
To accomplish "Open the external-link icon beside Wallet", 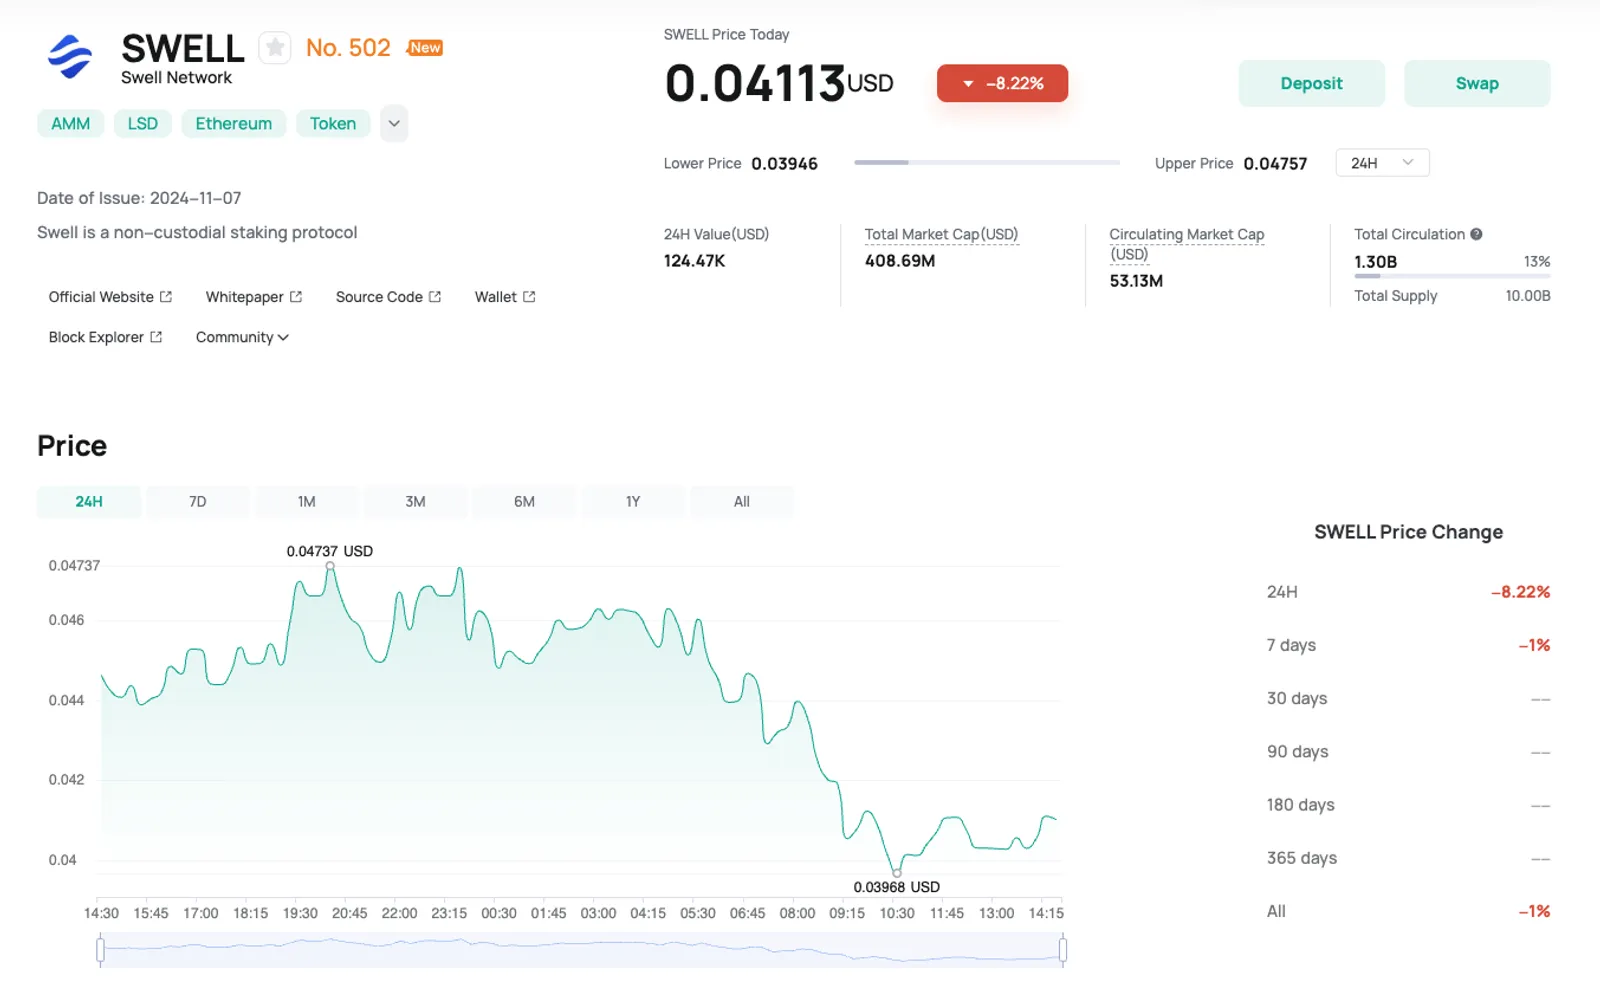I will 529,297.
